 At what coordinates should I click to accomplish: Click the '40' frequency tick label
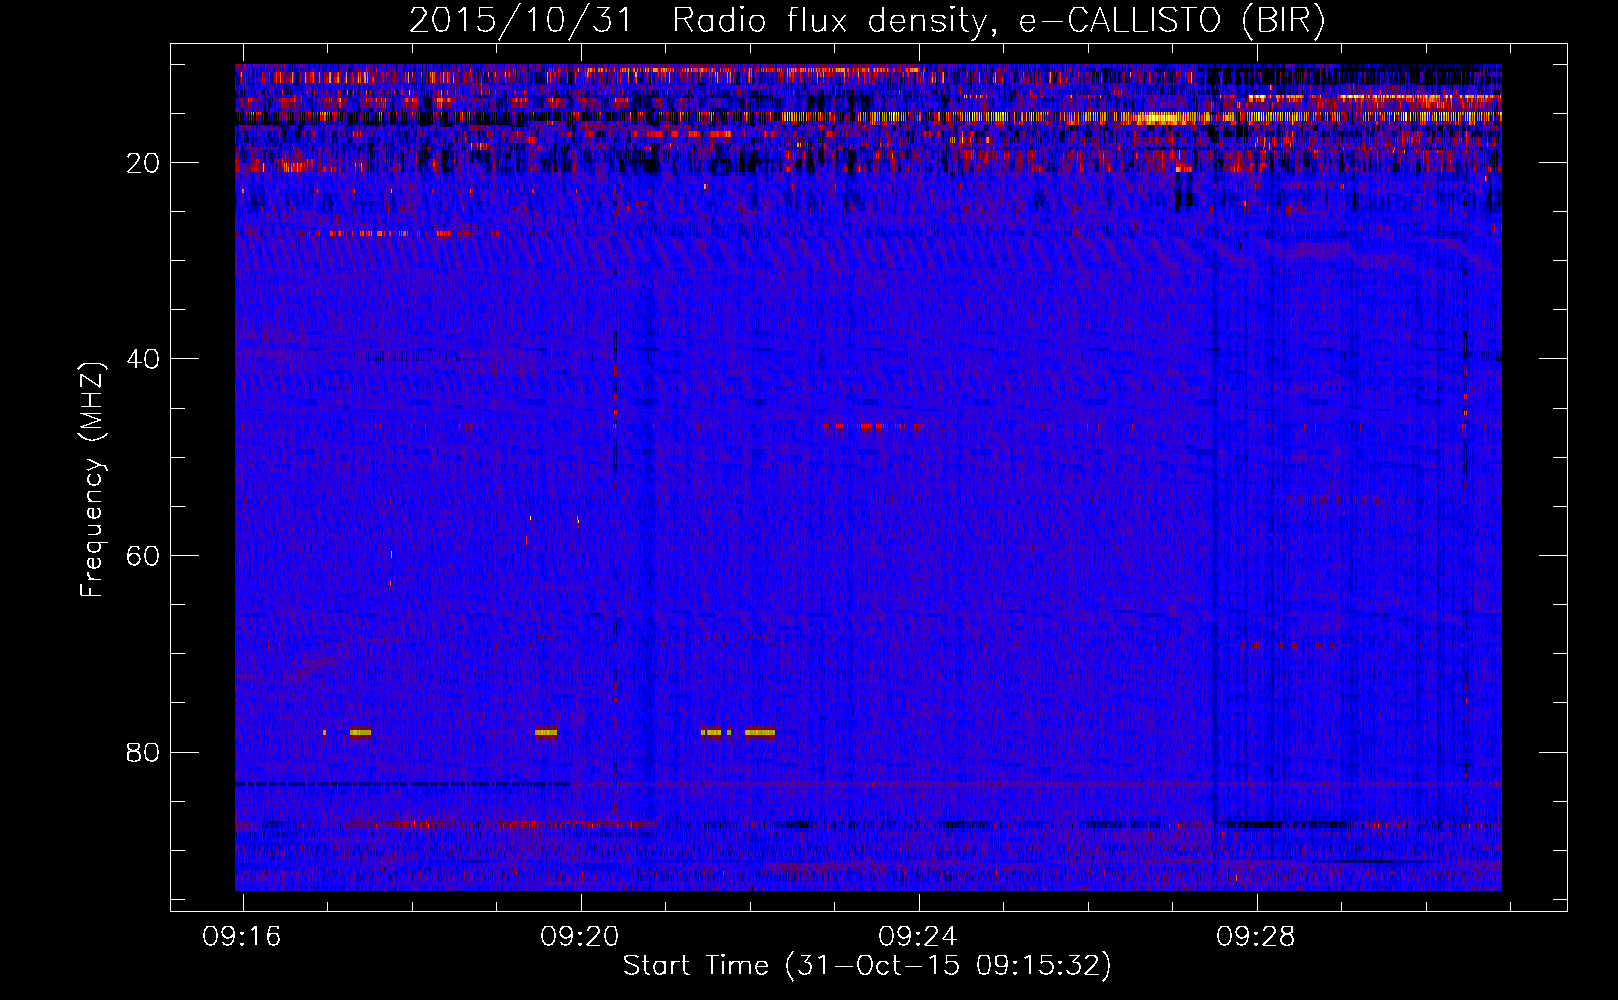coord(143,359)
